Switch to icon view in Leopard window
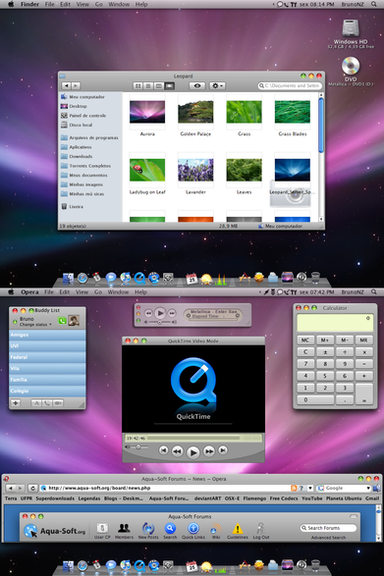Screen dimensions: 384x576 point(138,86)
